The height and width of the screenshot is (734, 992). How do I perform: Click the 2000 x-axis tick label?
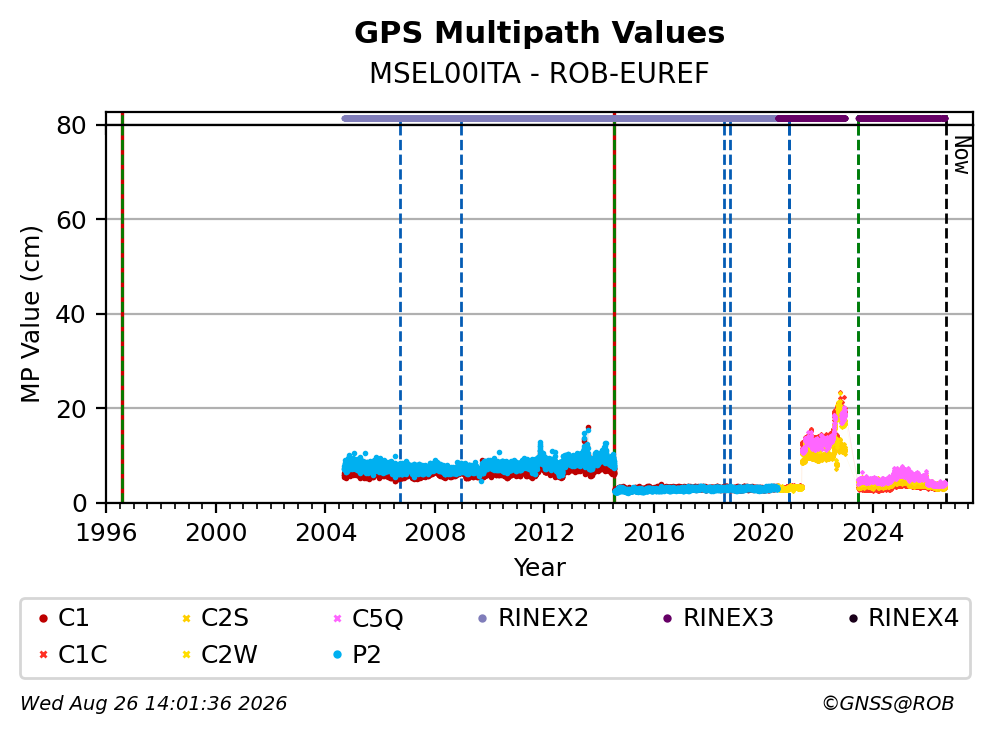click(x=216, y=533)
